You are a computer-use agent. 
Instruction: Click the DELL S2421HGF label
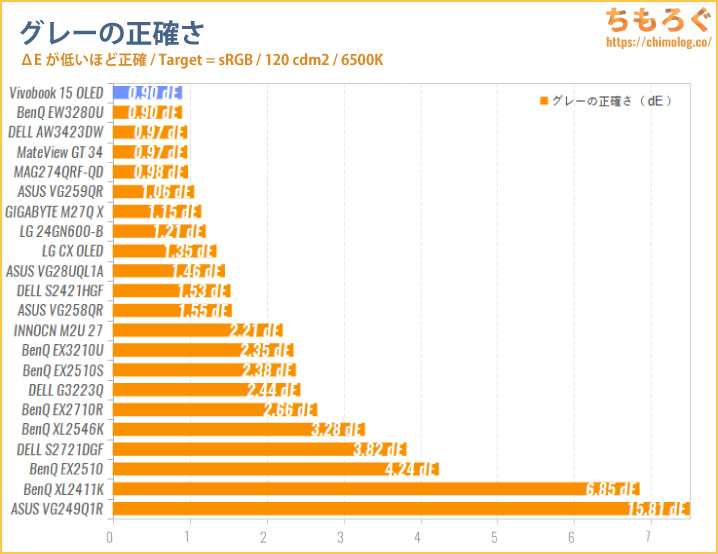click(x=60, y=291)
